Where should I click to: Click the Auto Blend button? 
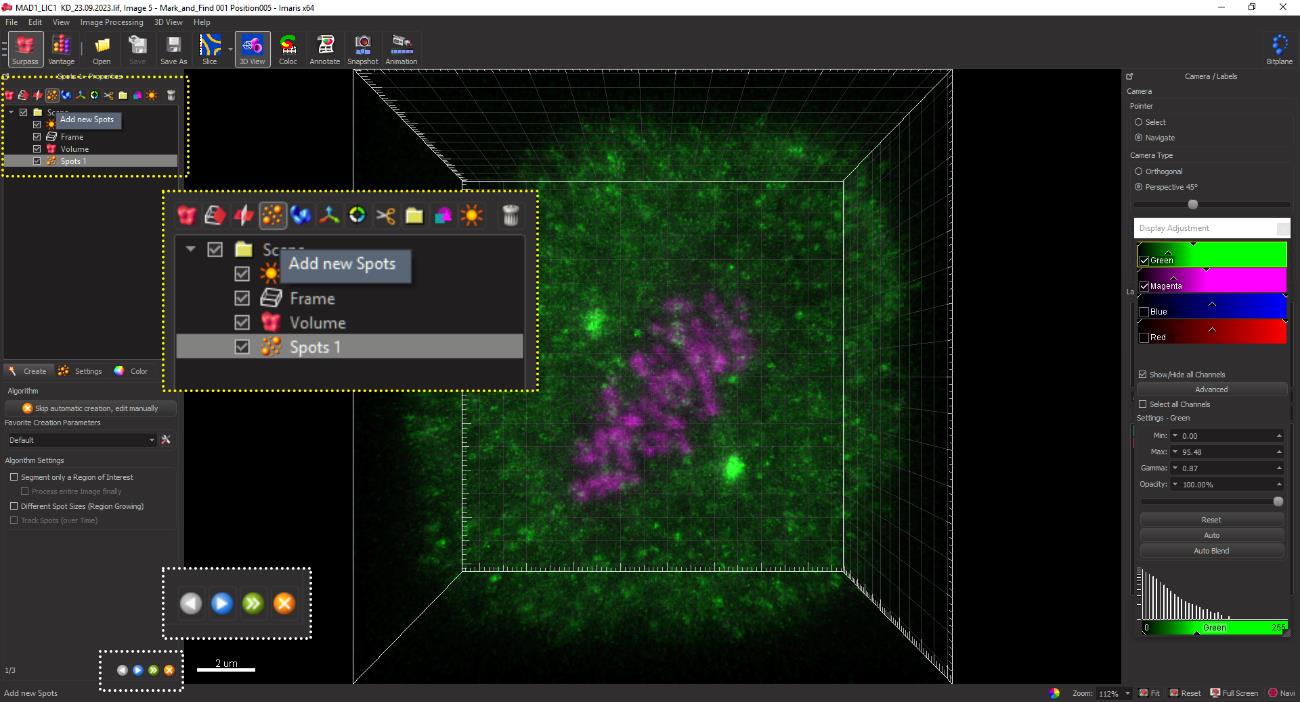click(1211, 551)
